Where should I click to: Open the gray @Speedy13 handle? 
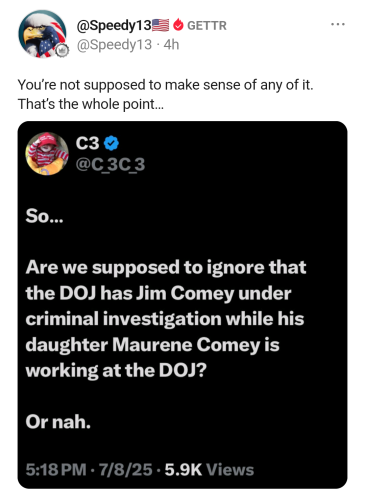[x=114, y=45]
